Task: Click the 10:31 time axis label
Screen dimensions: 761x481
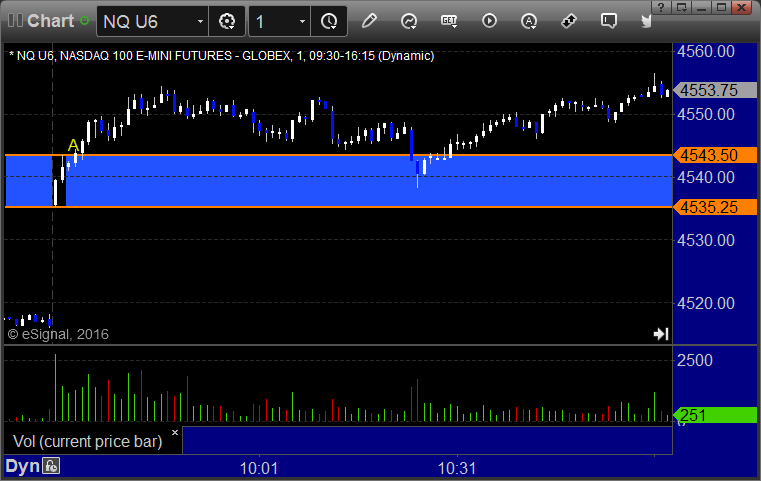Action: 457,468
